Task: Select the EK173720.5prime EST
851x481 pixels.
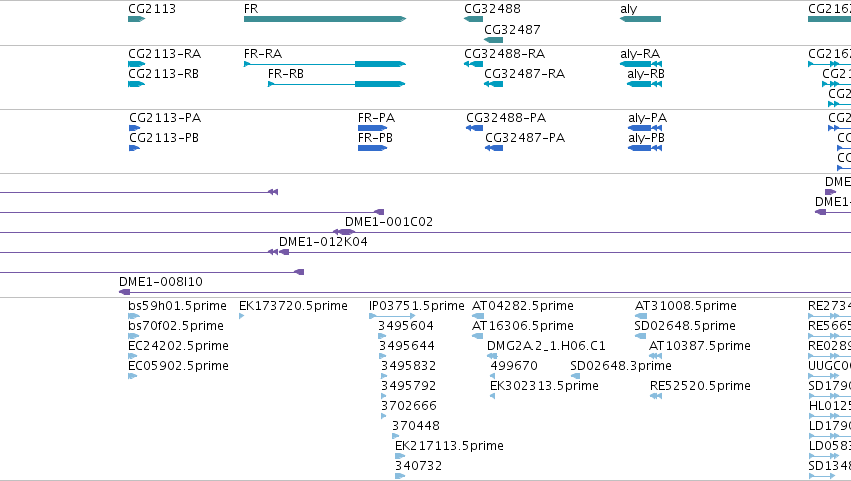Action: coord(242,316)
